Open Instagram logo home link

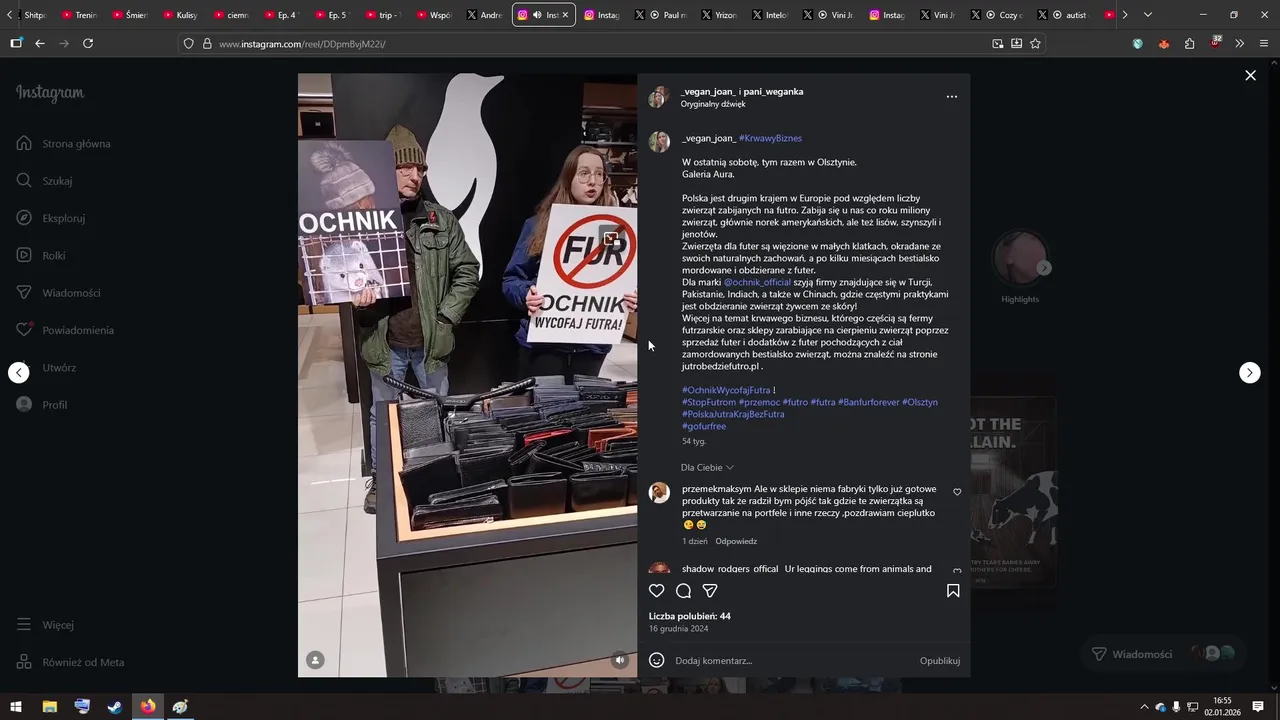(50, 93)
